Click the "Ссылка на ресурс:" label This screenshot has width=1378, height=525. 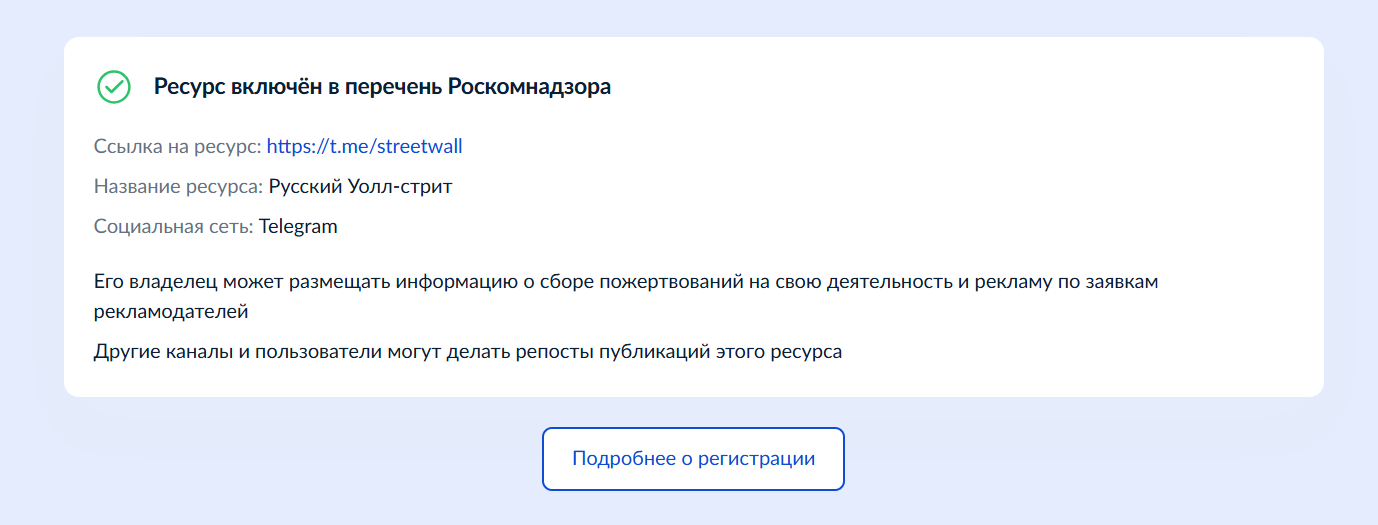[177, 147]
